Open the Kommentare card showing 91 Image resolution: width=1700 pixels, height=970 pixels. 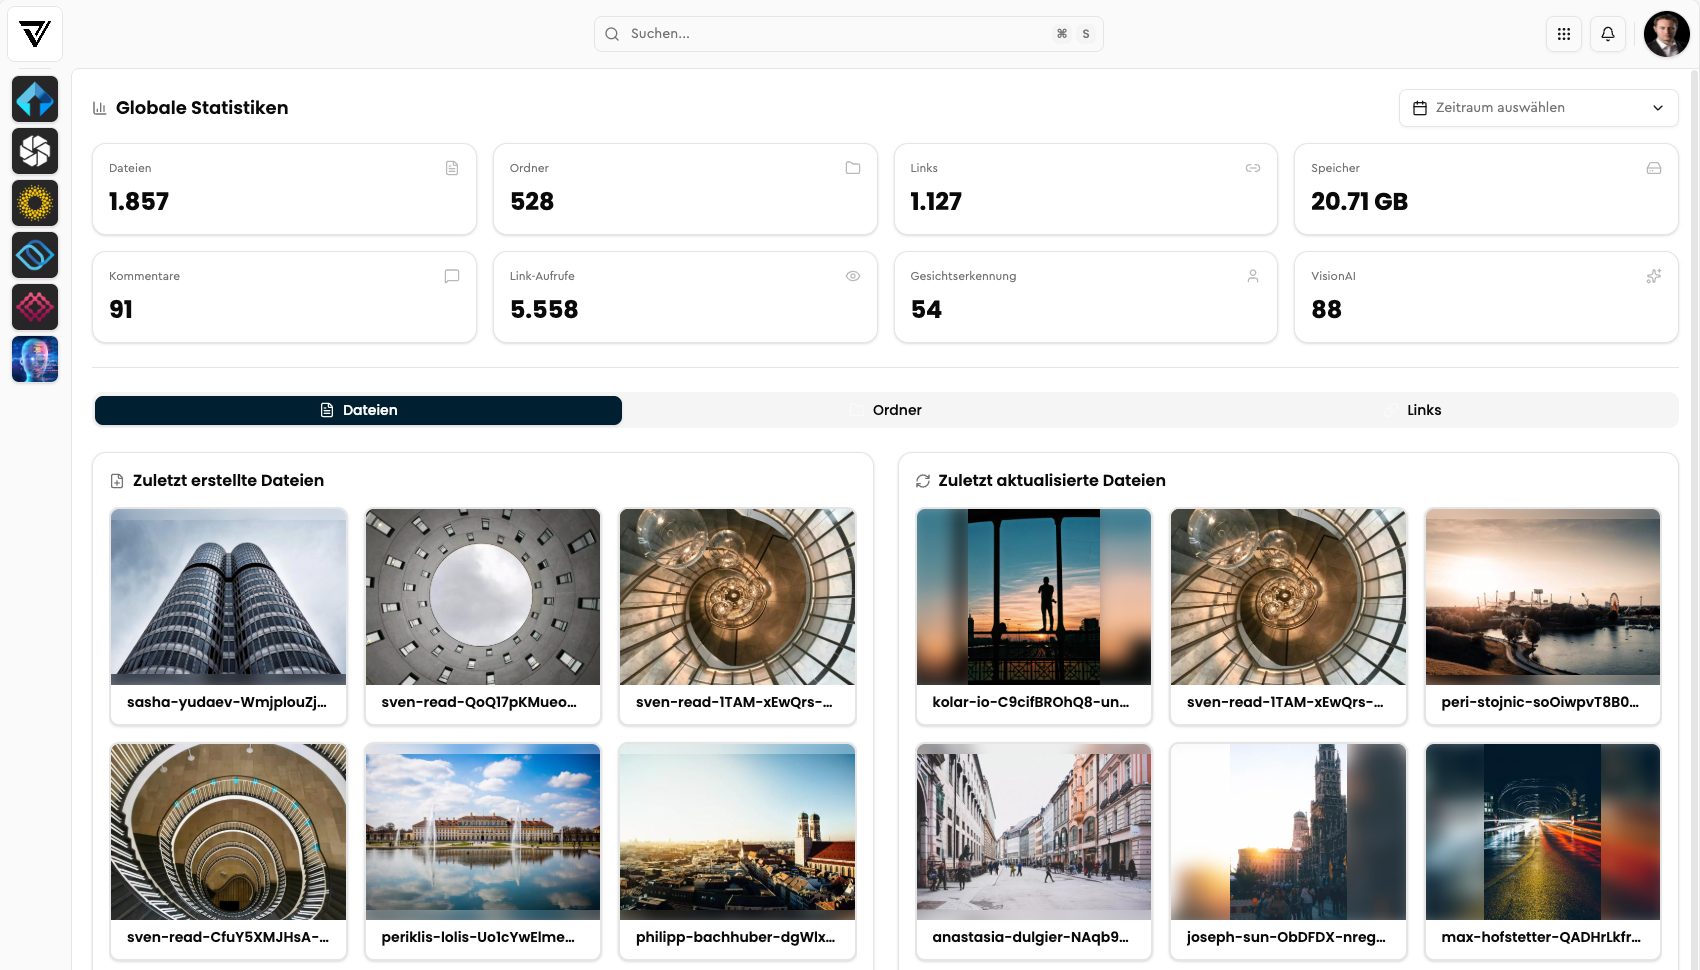285,297
